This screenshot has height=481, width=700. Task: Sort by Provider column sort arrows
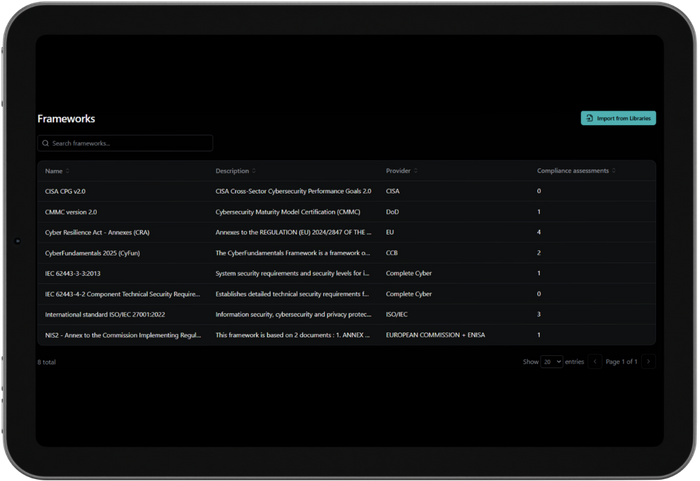416,171
